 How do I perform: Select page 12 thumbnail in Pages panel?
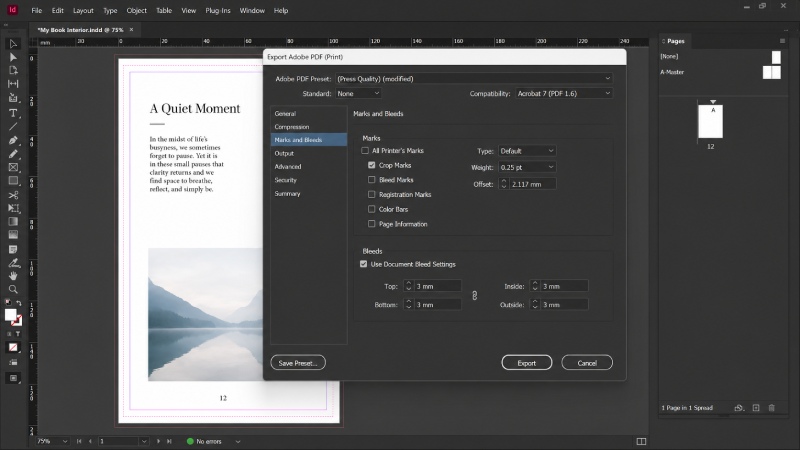710,121
